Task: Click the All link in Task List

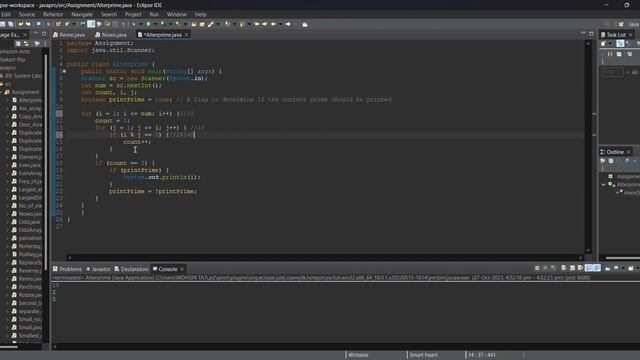Action: [x=635, y=72]
